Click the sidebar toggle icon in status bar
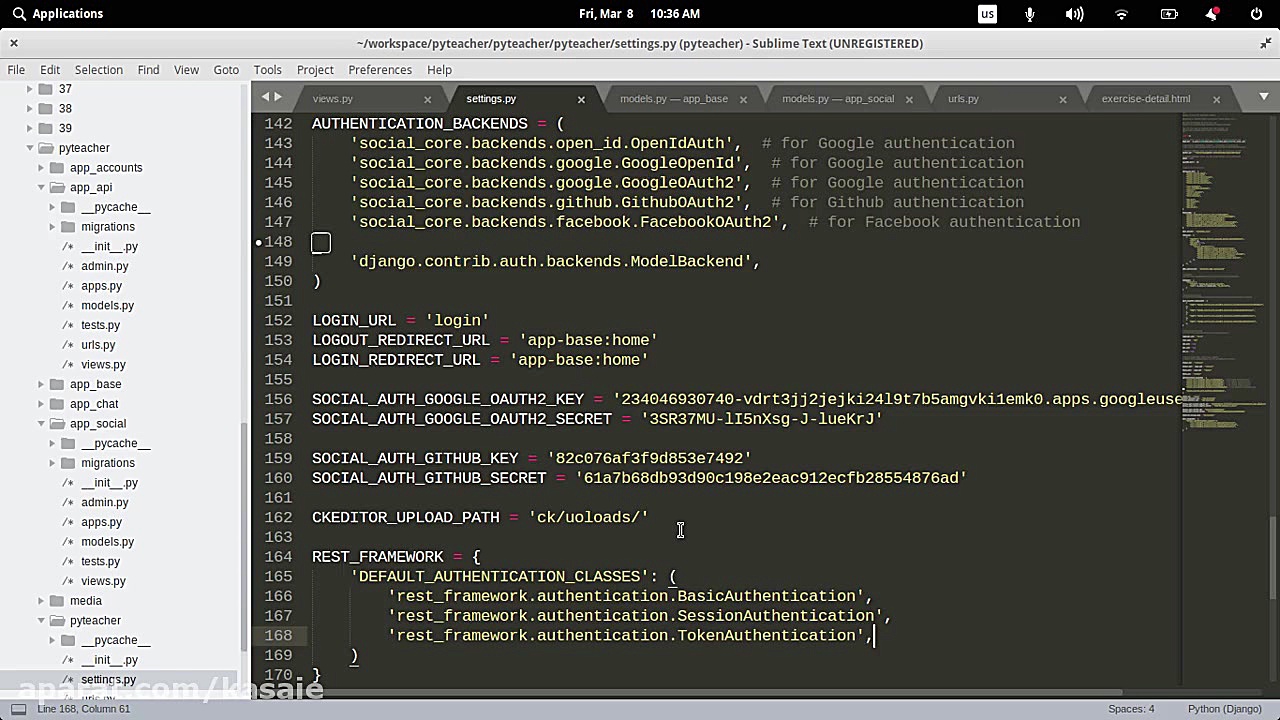Screen dimensions: 1280x720 18,709
